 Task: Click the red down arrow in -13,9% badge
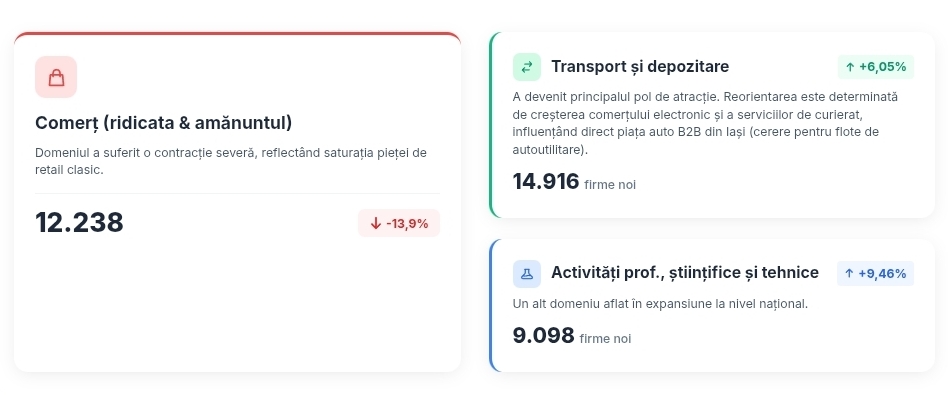tap(375, 224)
